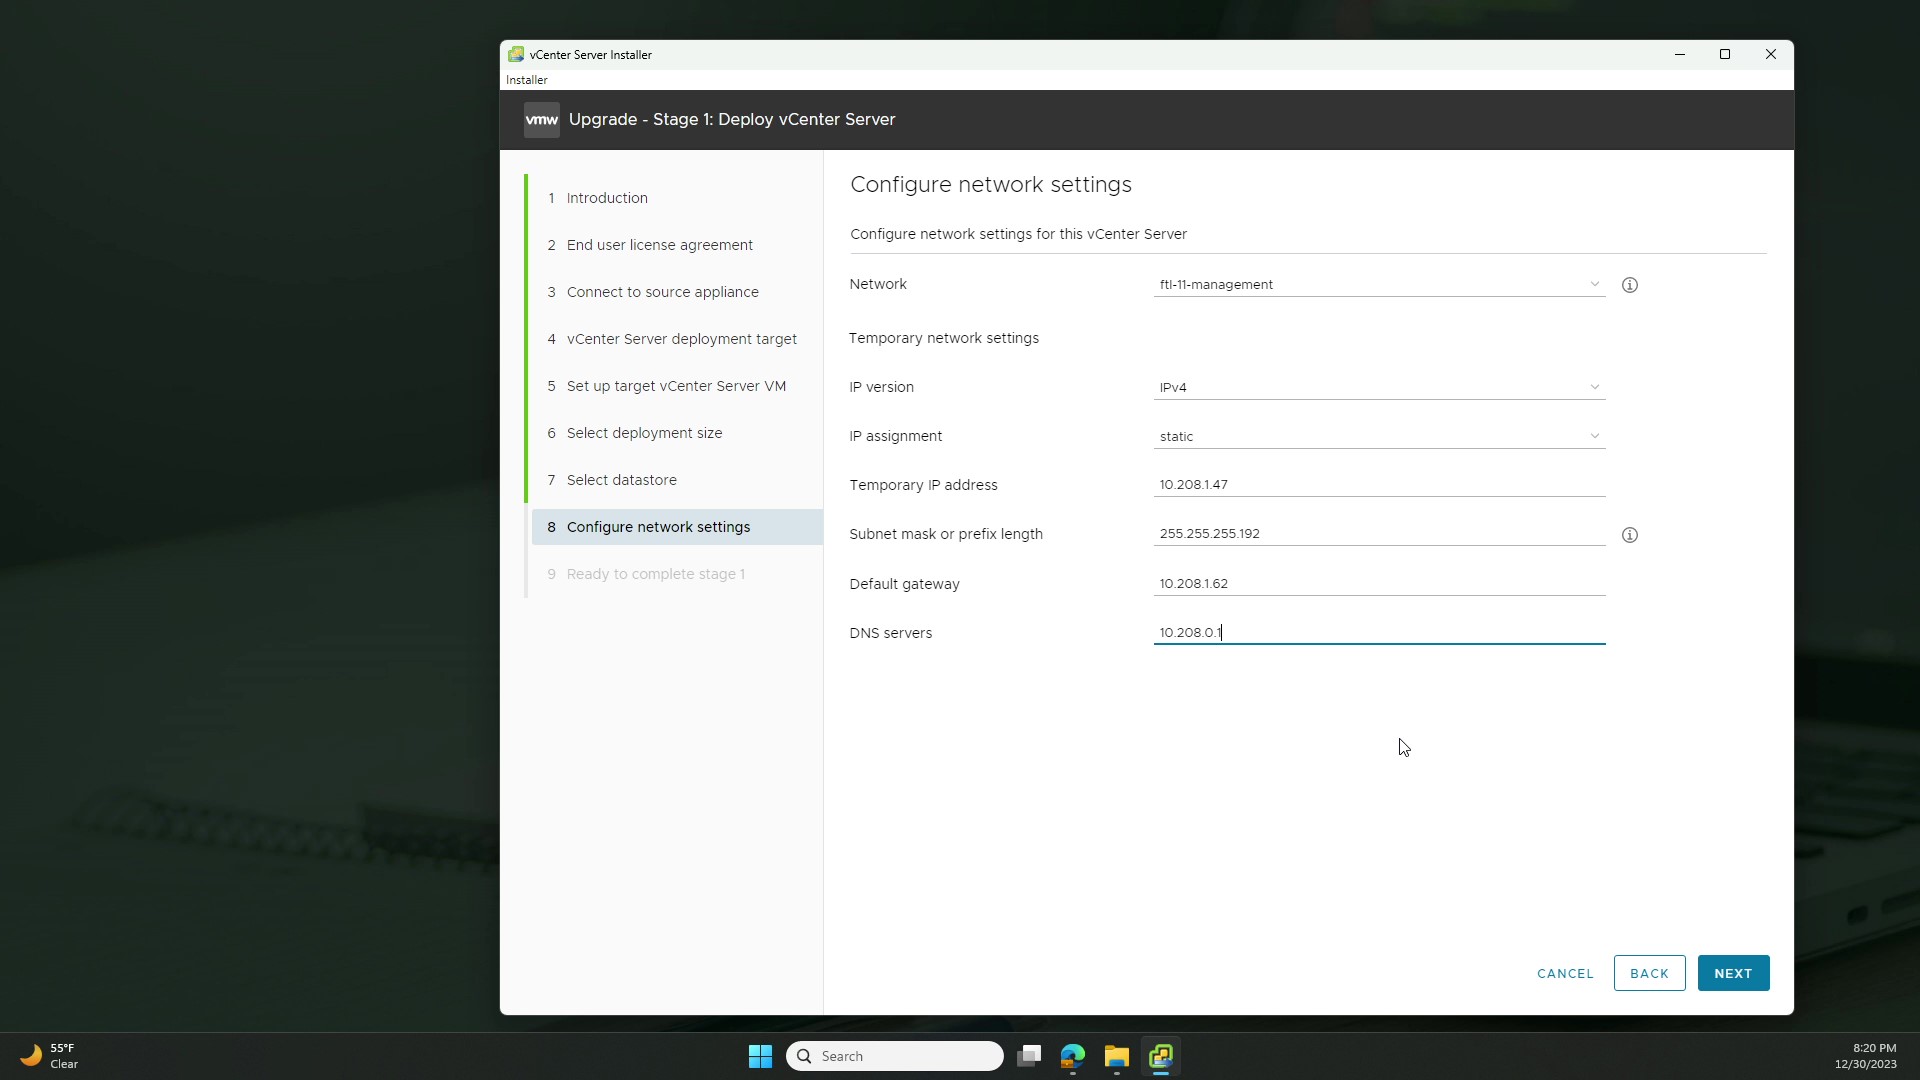Click the 'DNS servers' label
1920x1080 pixels.
[x=891, y=633]
